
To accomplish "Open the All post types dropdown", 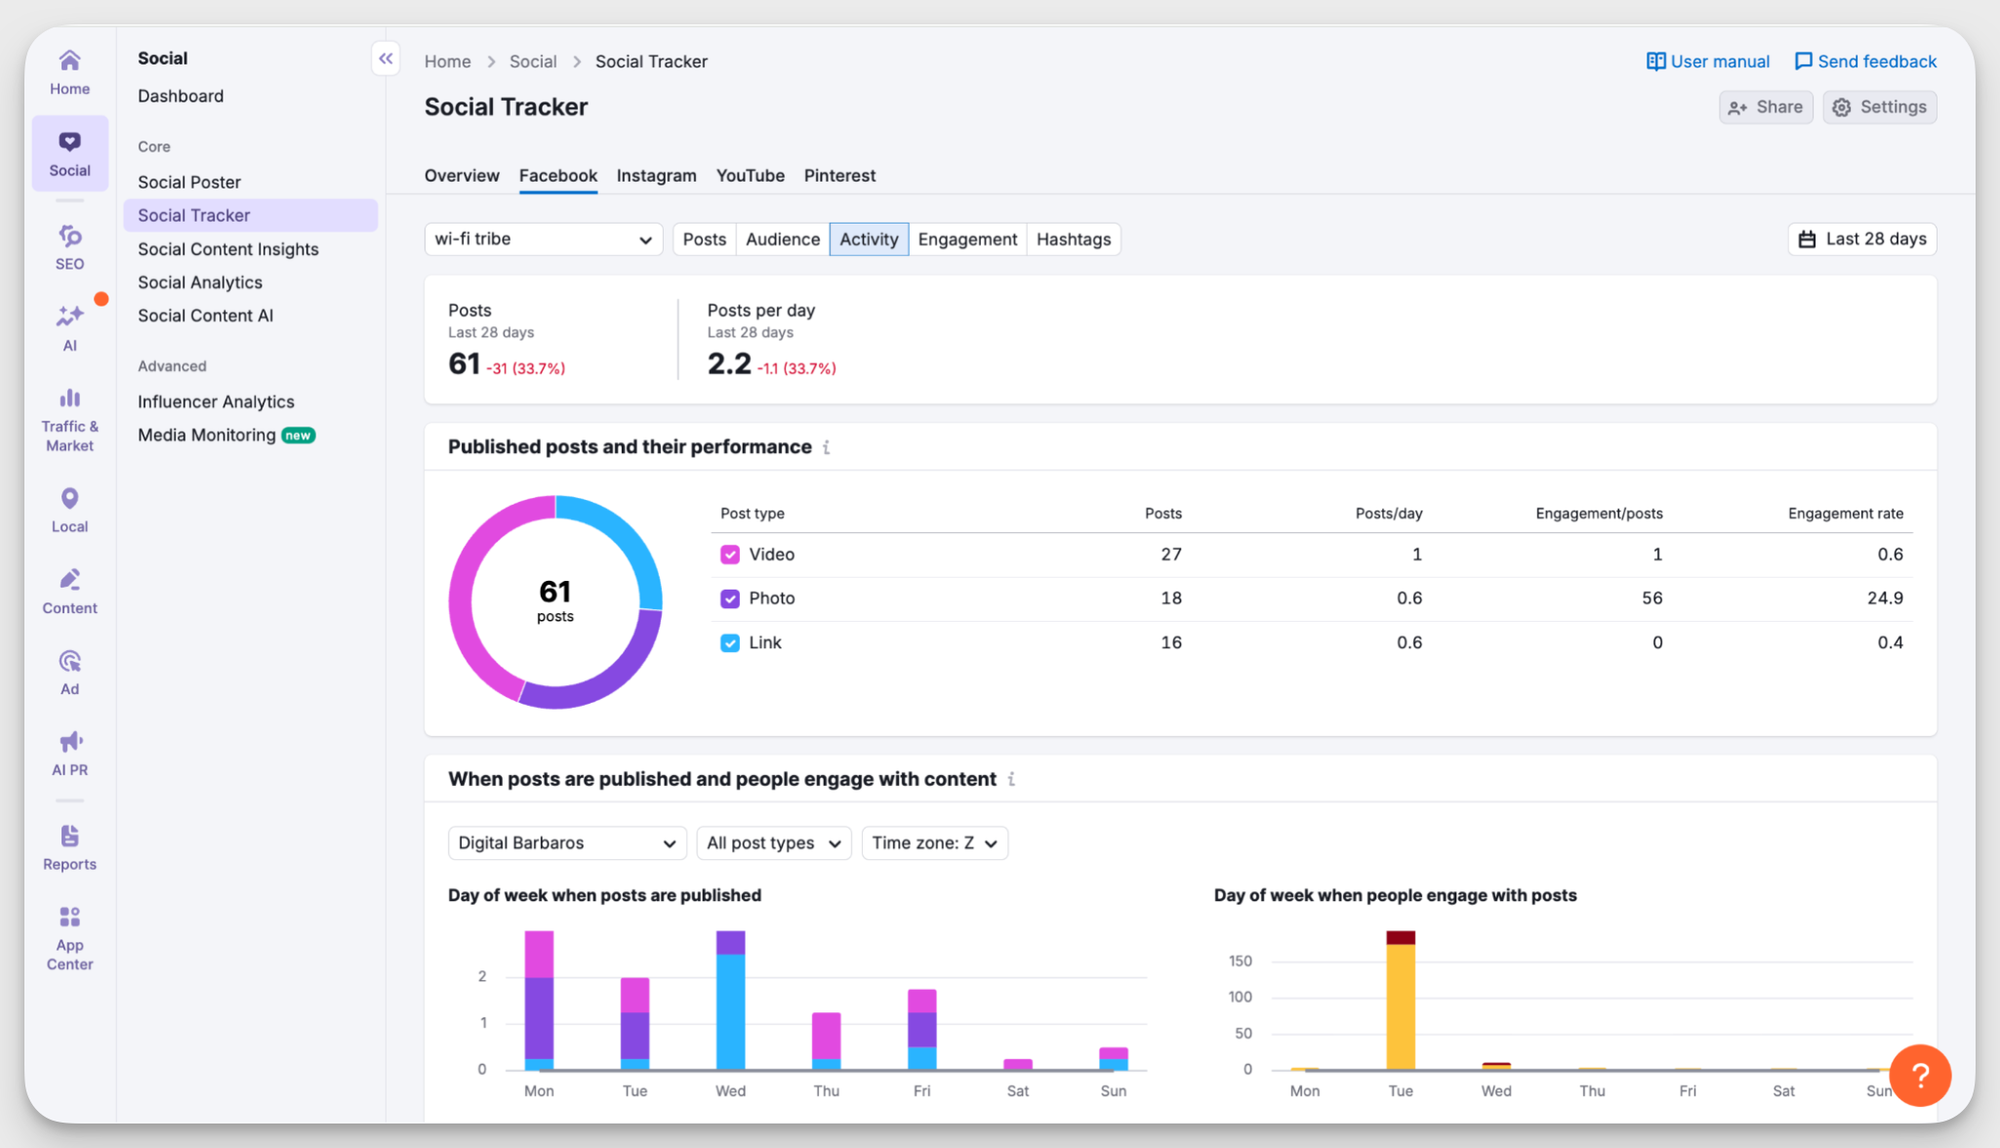I will pos(773,843).
